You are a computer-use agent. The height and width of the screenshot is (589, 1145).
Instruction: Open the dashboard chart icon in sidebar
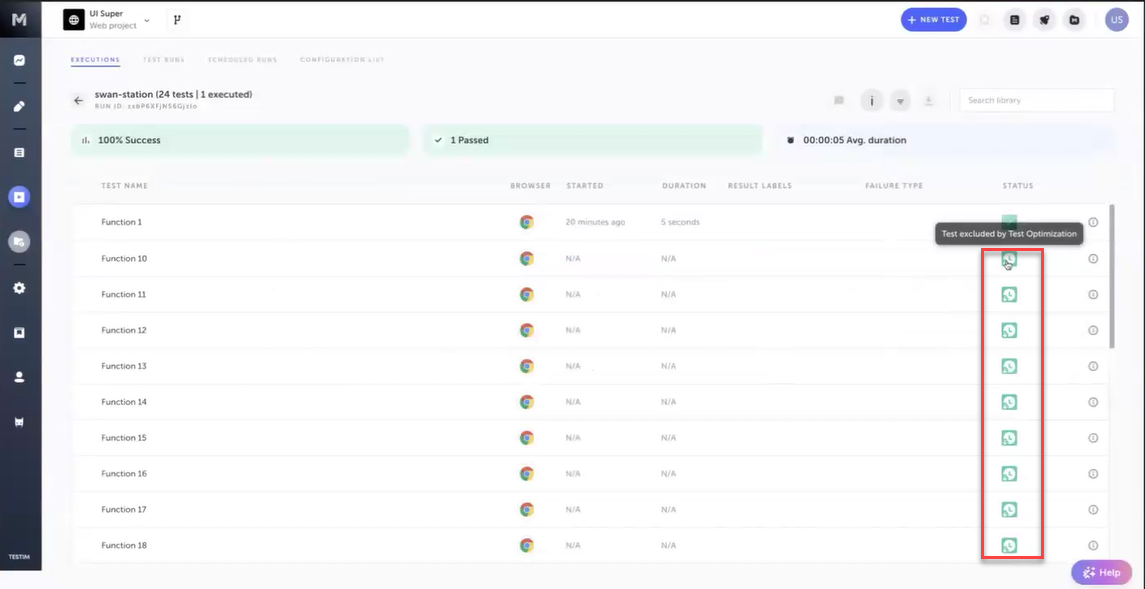click(x=19, y=61)
